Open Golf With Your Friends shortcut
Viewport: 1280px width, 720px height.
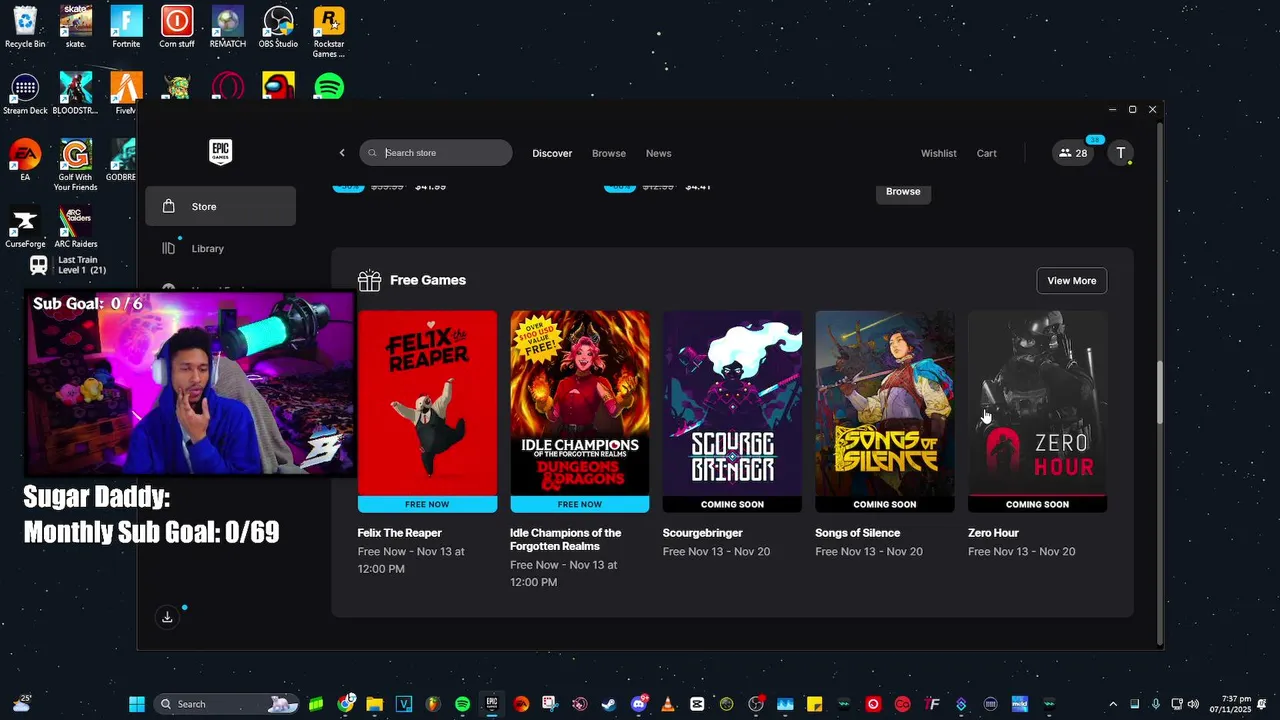(76, 165)
